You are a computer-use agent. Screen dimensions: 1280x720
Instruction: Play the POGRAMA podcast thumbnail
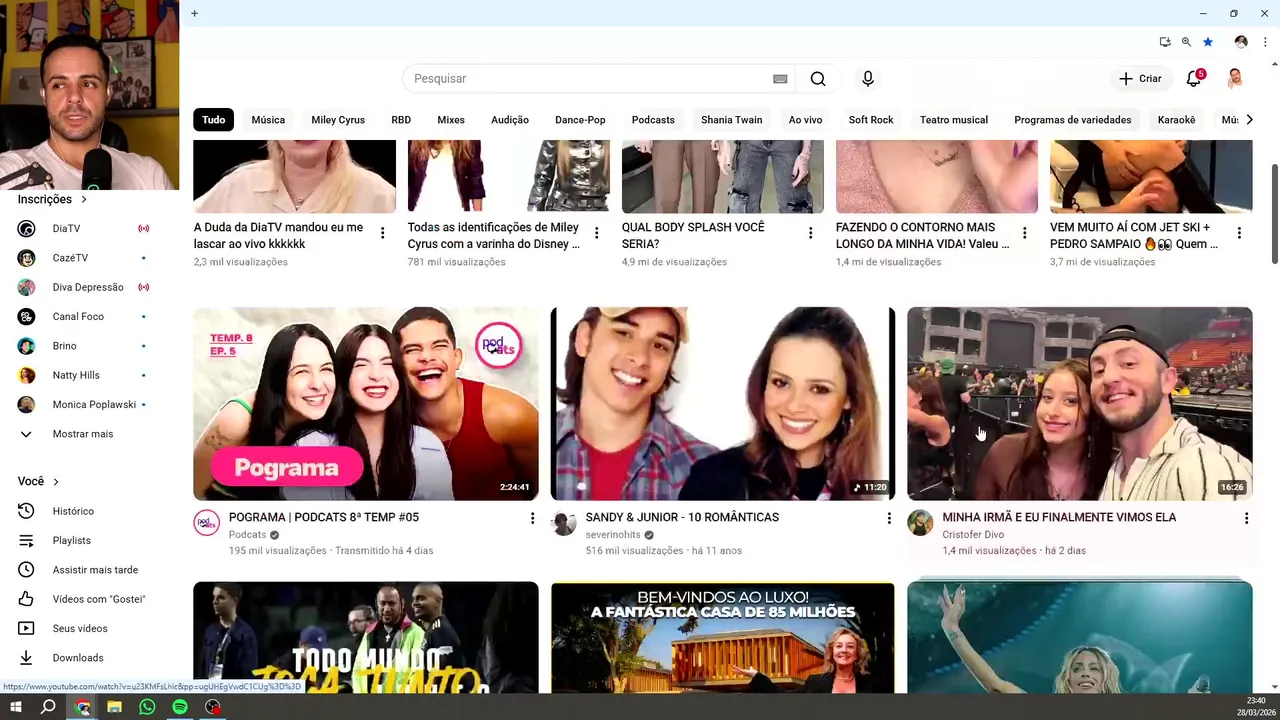click(x=366, y=403)
